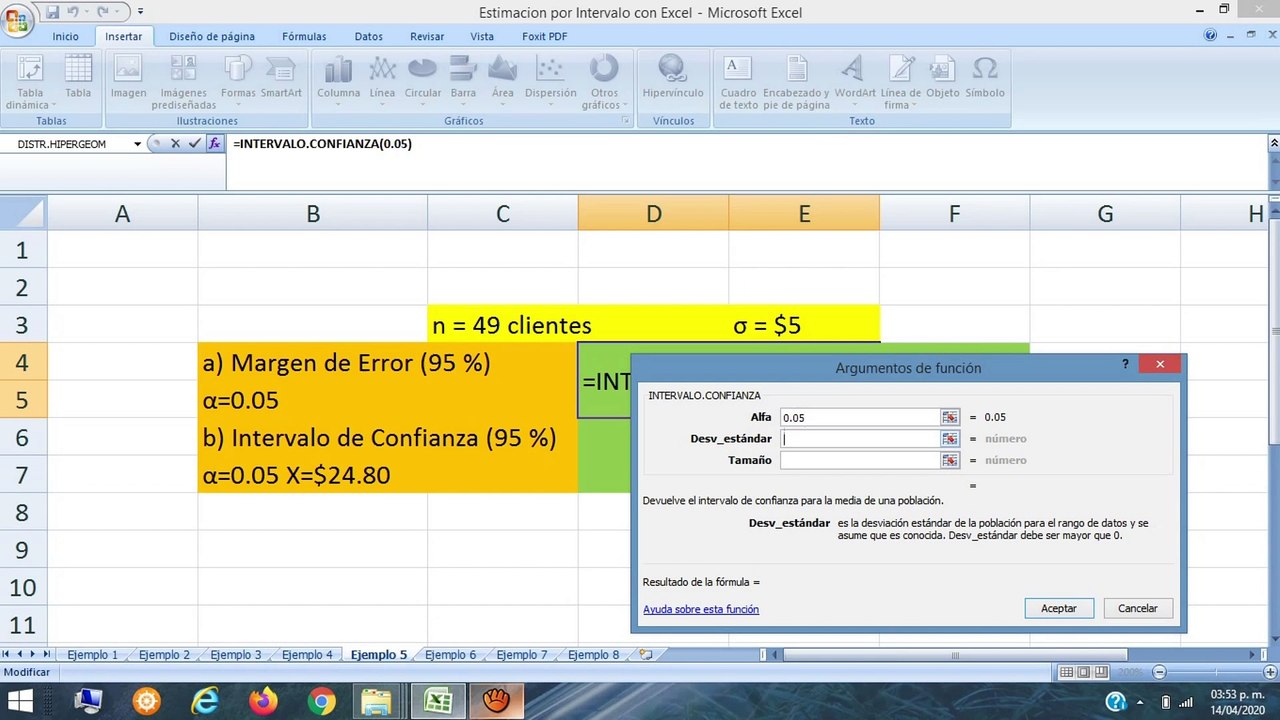The height and width of the screenshot is (720, 1280).
Task: Switch to Page Layout view button
Action: tap(1083, 672)
